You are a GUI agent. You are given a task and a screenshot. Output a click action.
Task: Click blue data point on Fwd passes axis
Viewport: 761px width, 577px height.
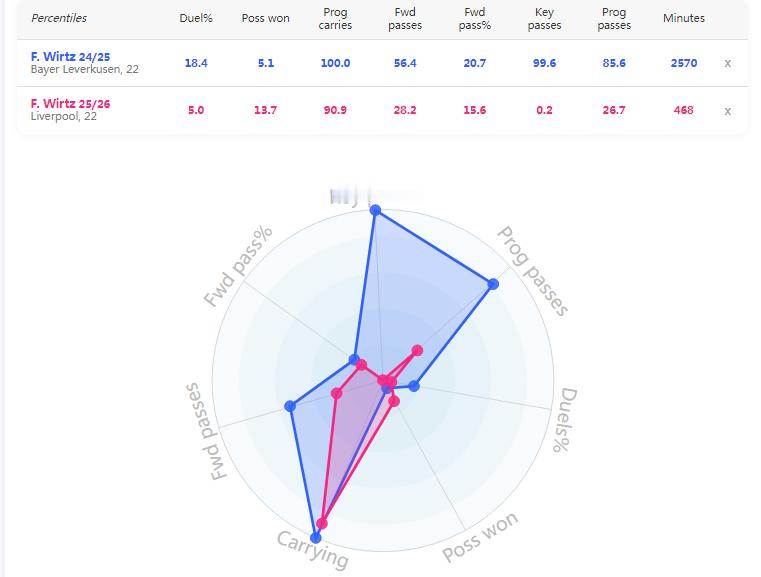[x=291, y=406]
